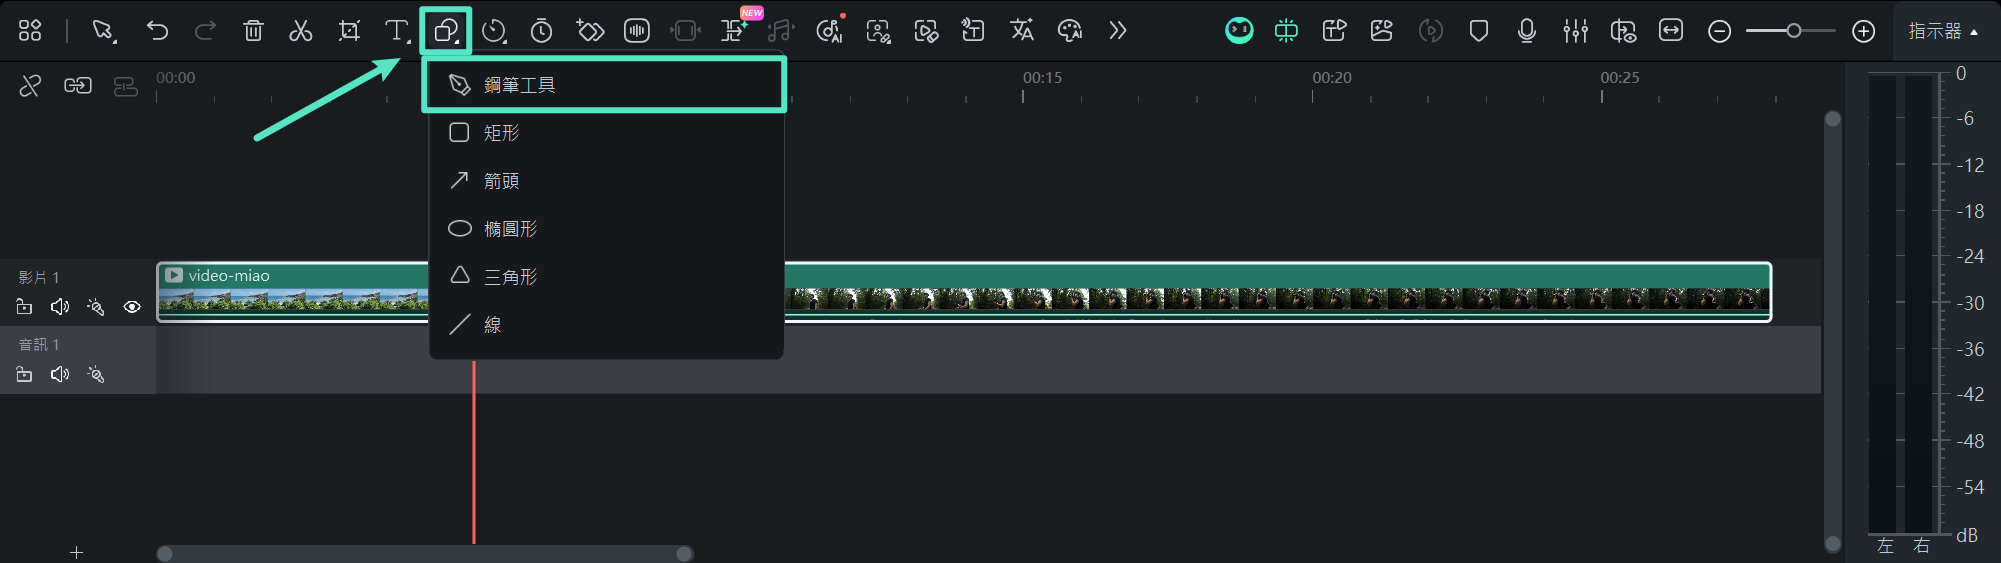This screenshot has width=2001, height=563.
Task: Mute the 音訊 1 audio track
Action: (x=60, y=374)
